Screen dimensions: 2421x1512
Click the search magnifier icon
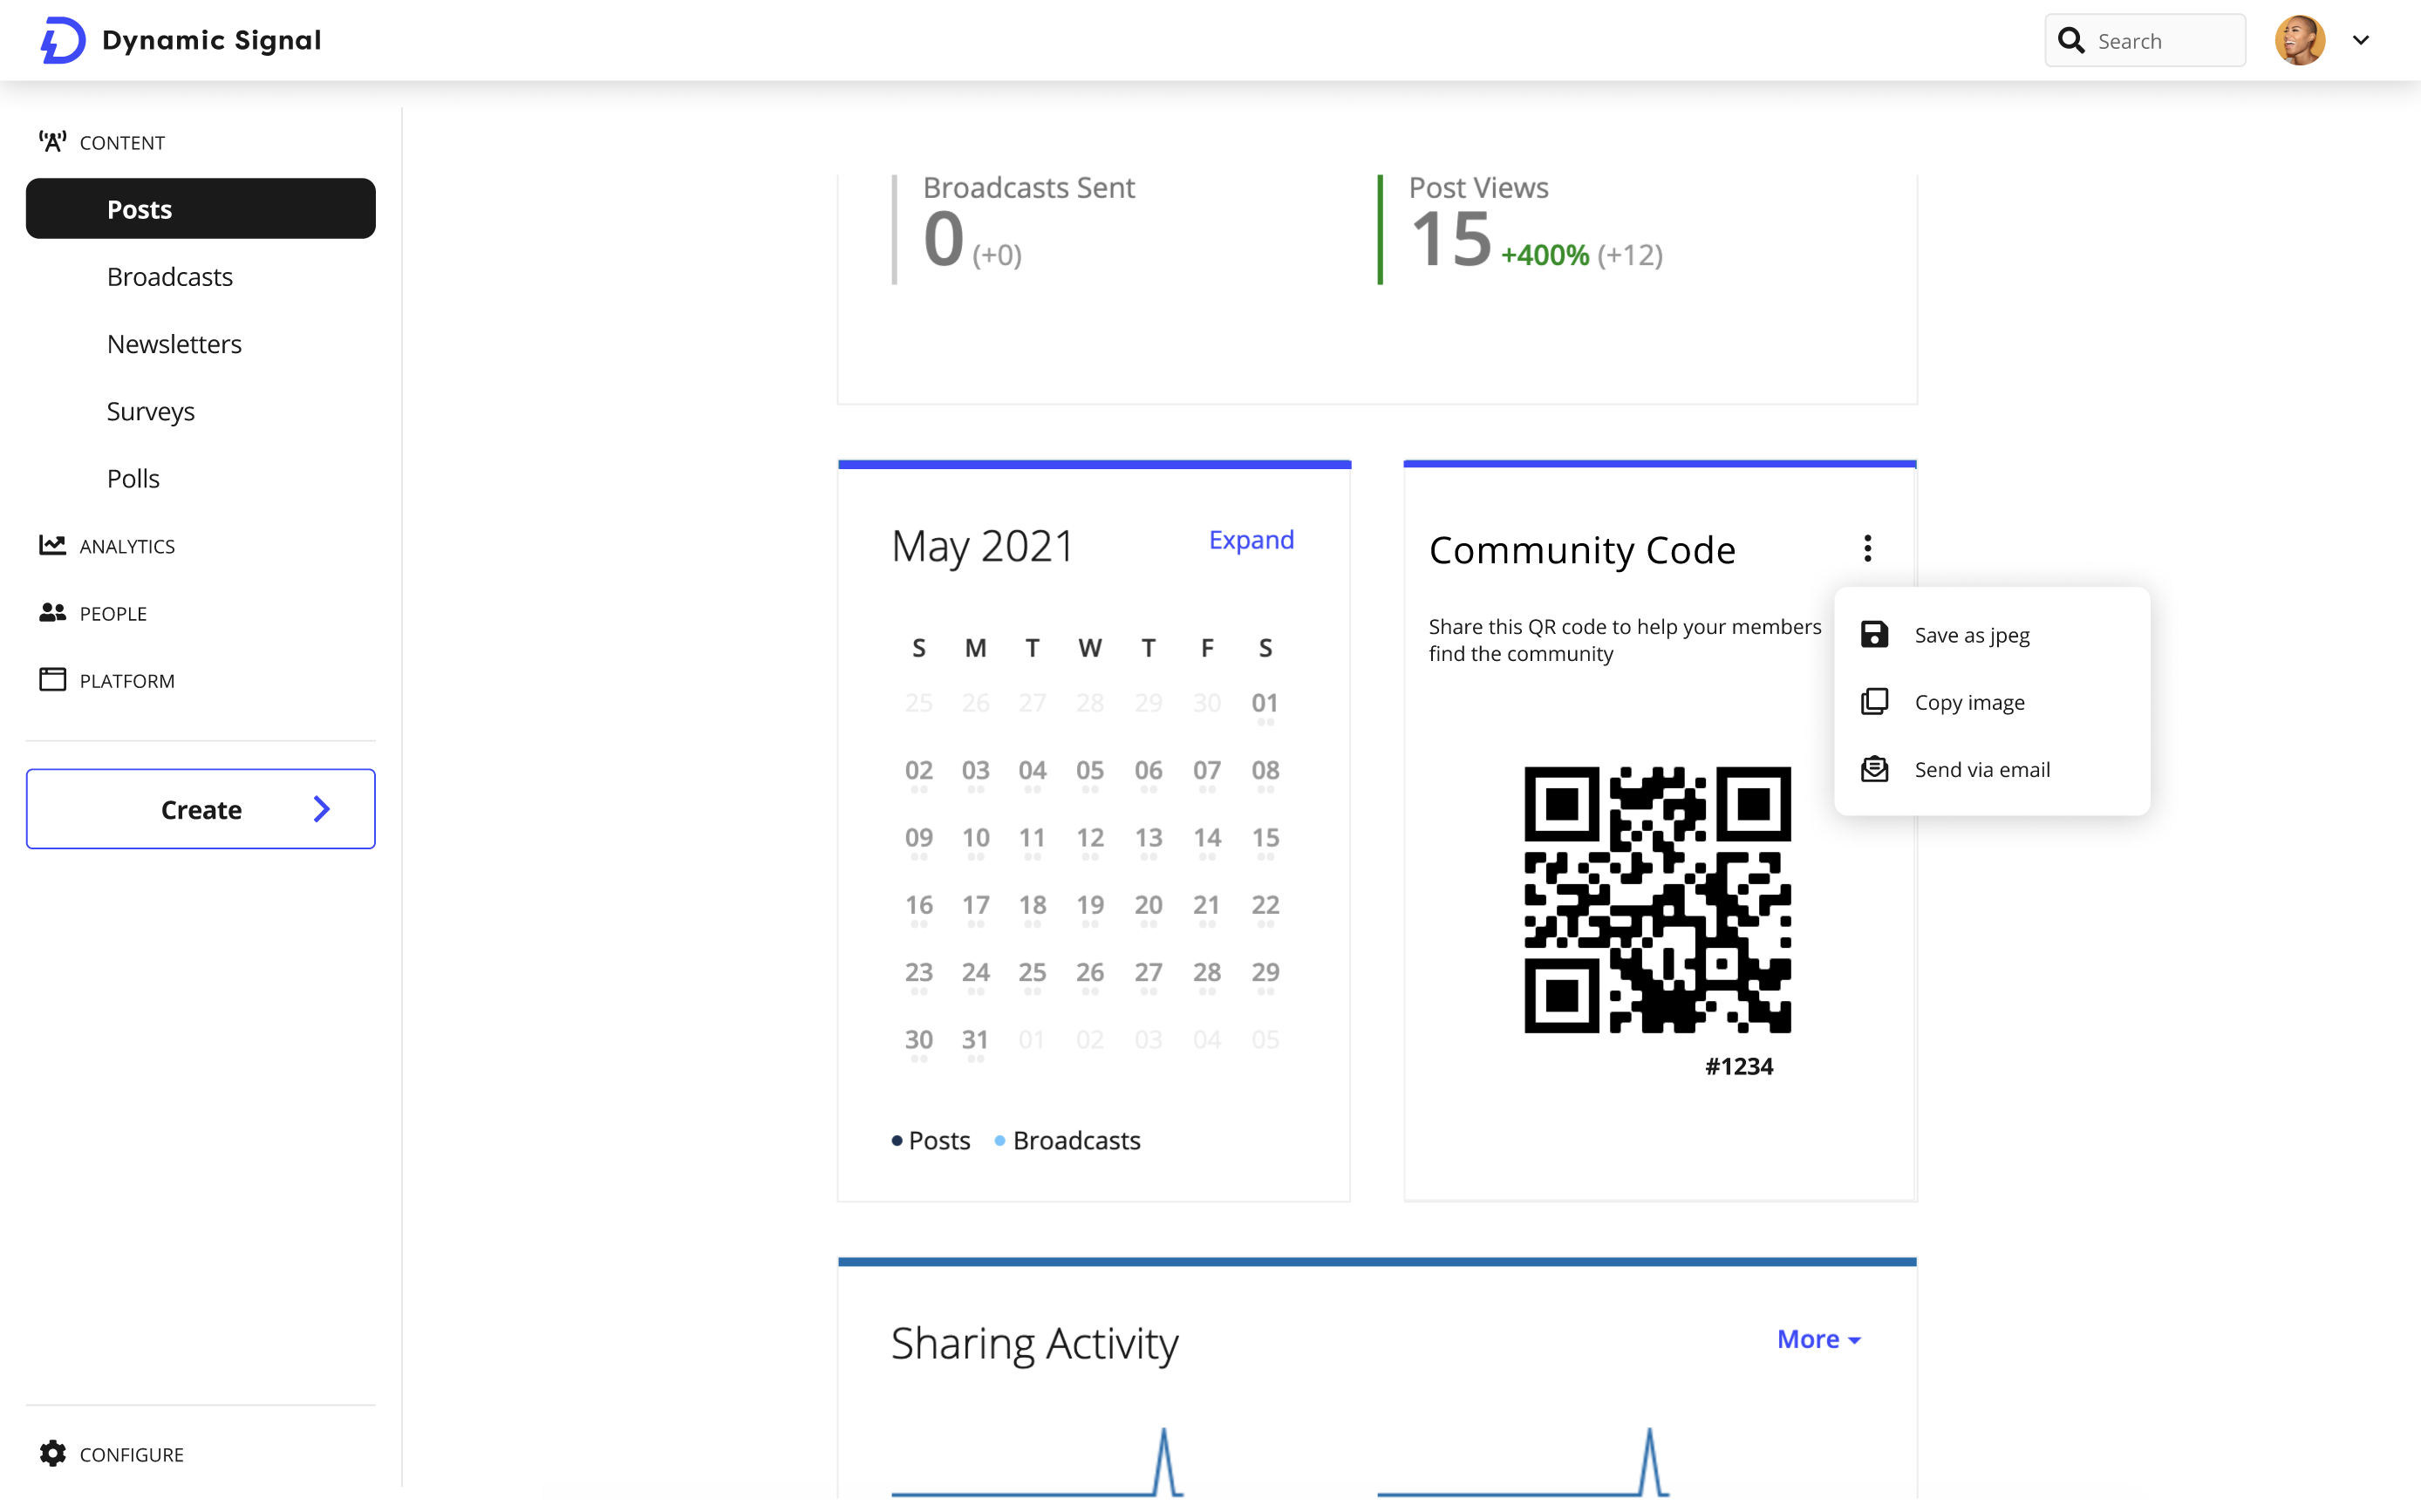point(2071,40)
